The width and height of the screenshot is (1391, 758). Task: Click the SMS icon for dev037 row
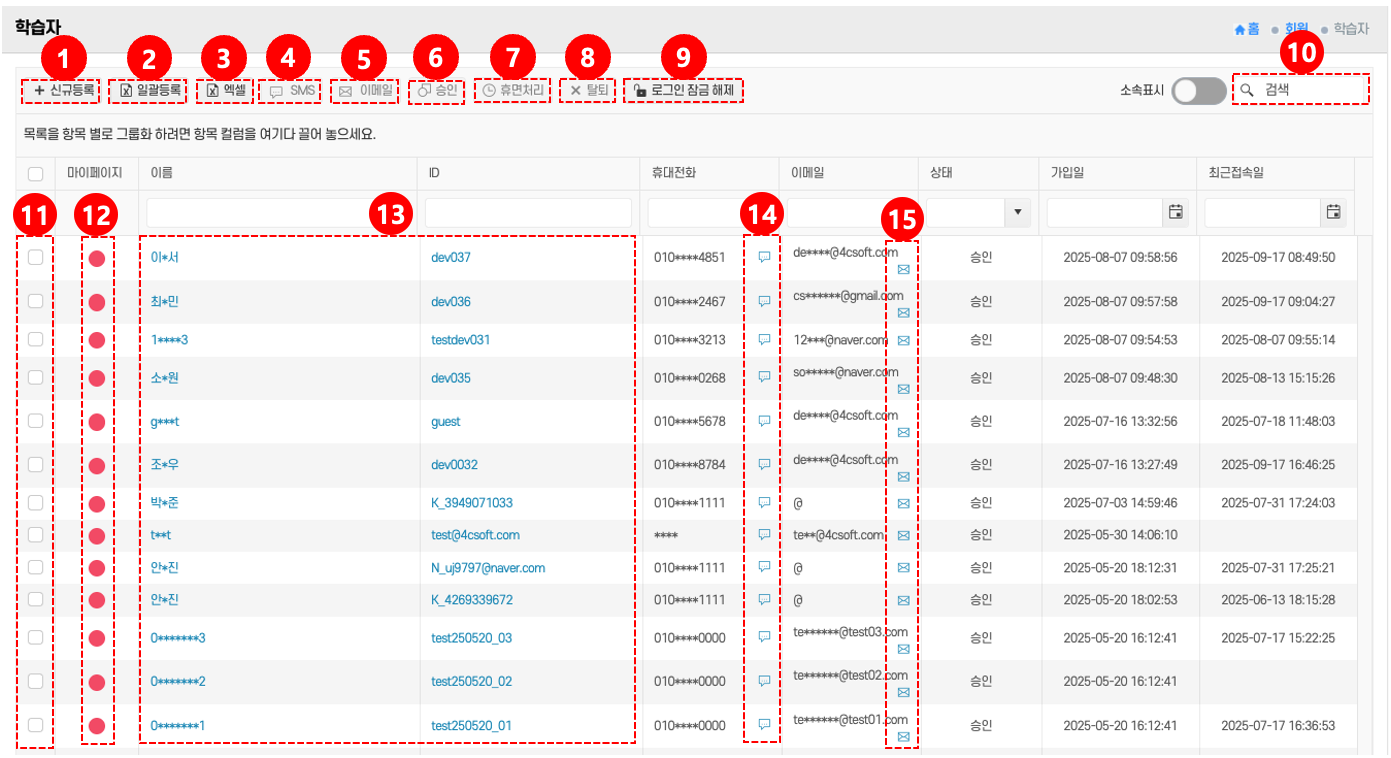764,257
